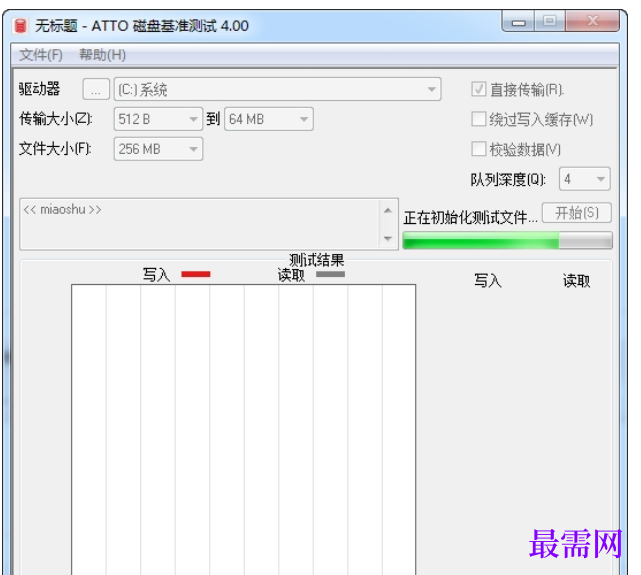The image size is (641, 575).
Task: Open the 512 B transfer size dropdown
Action: click(x=158, y=119)
